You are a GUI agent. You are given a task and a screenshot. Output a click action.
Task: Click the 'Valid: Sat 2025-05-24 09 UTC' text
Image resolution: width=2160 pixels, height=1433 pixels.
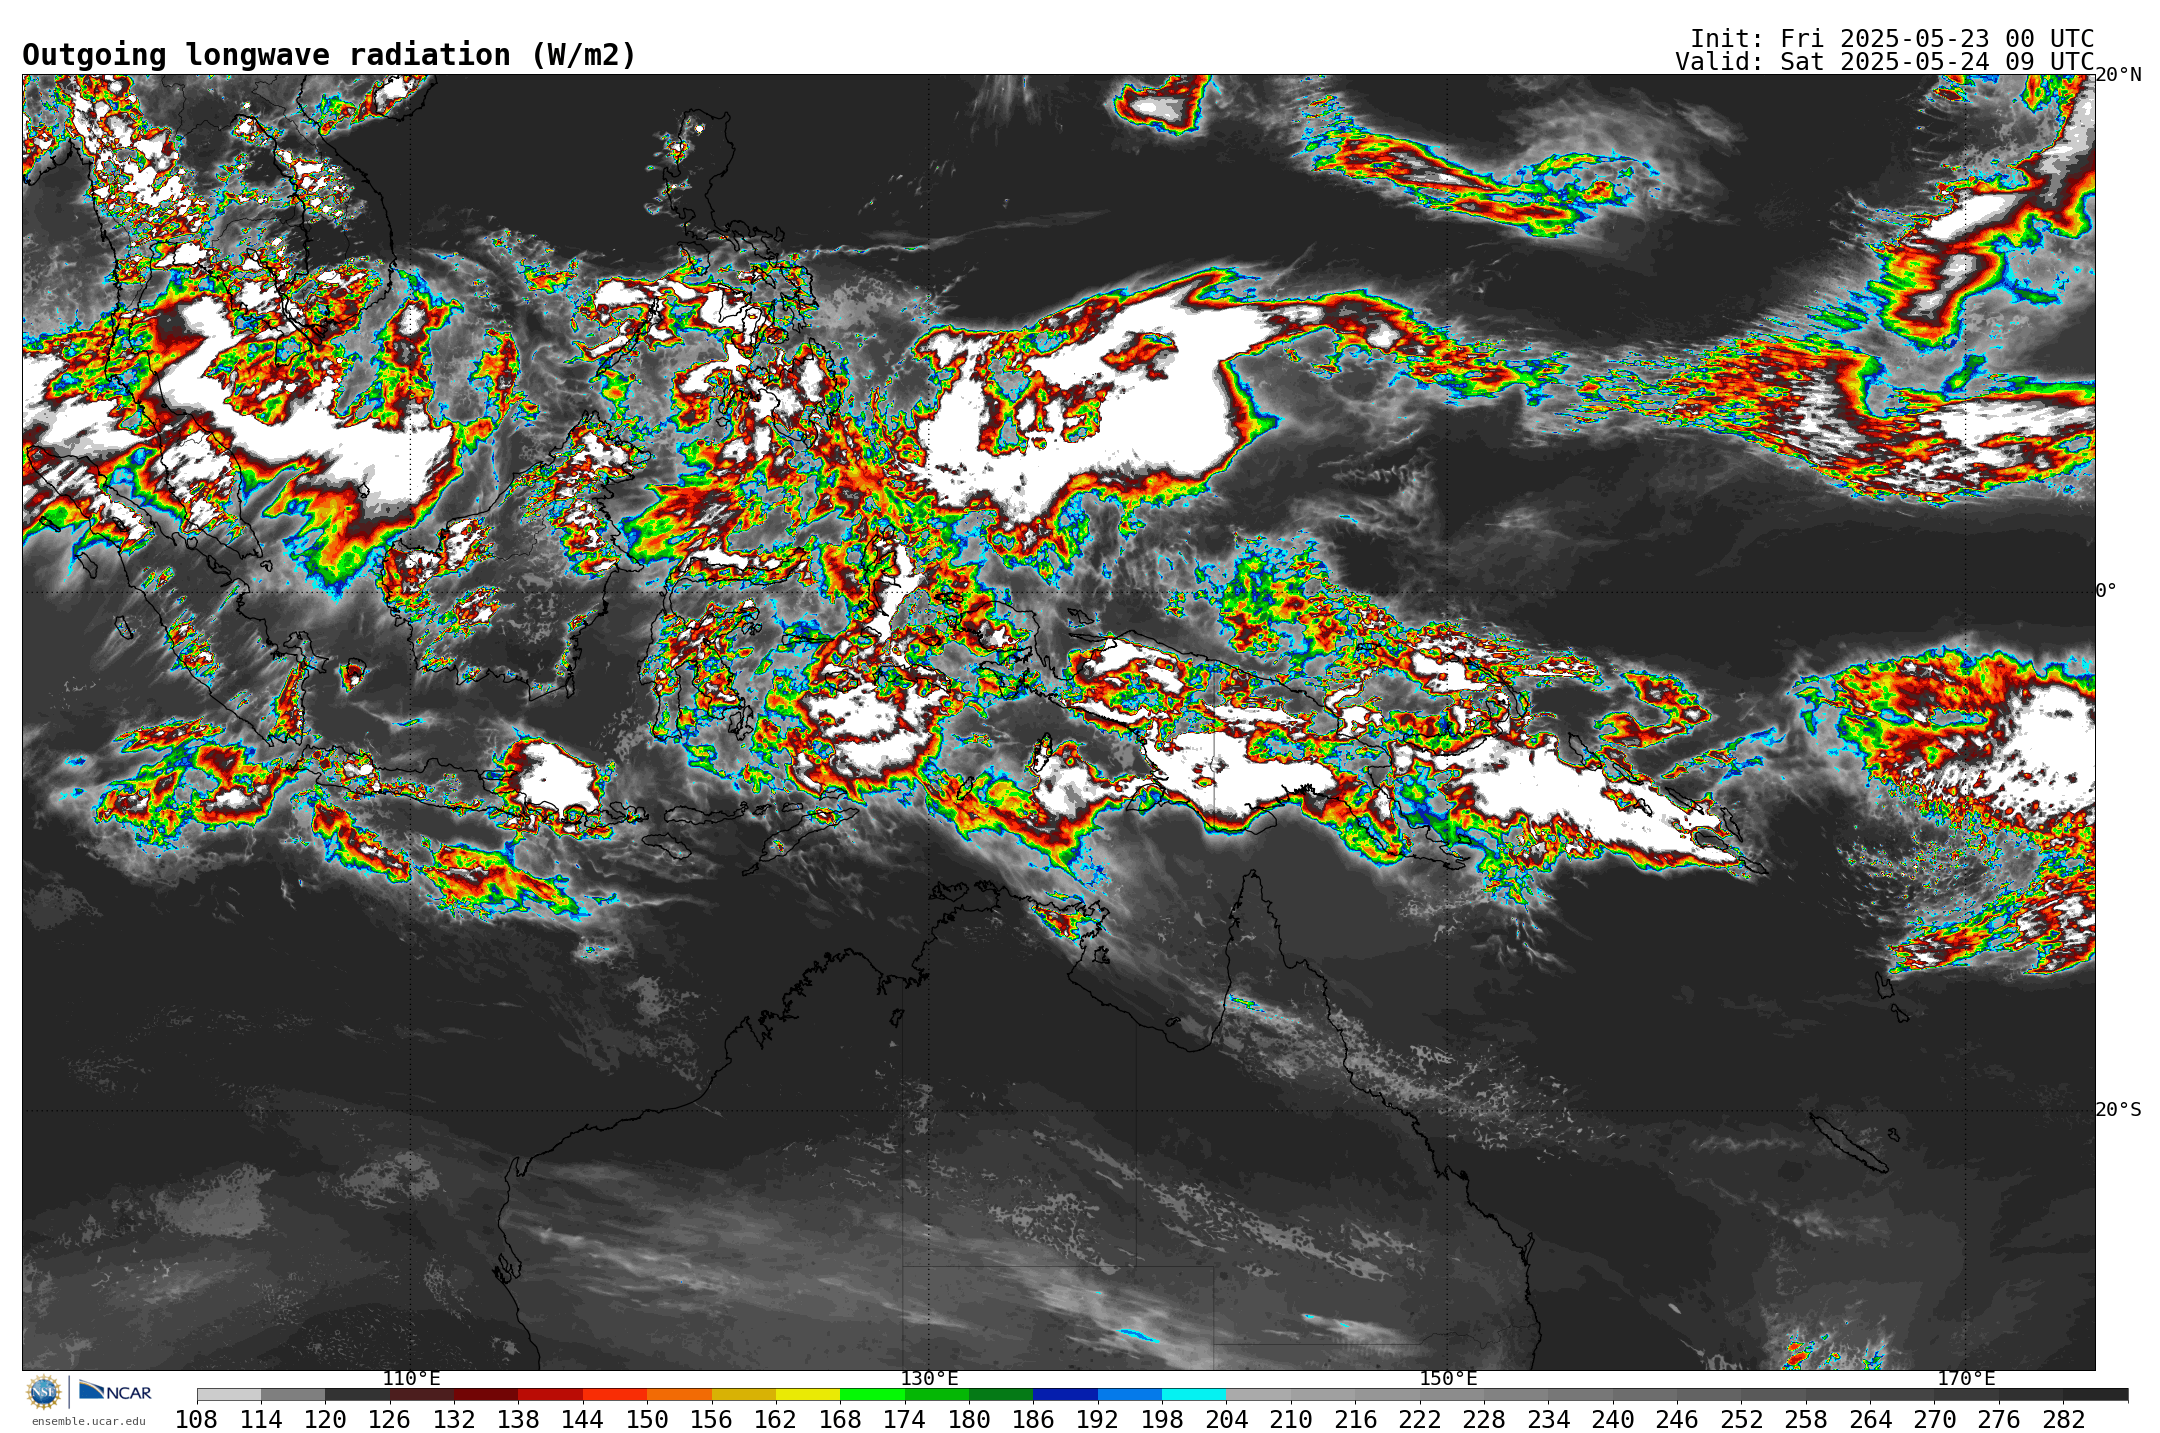click(1885, 62)
